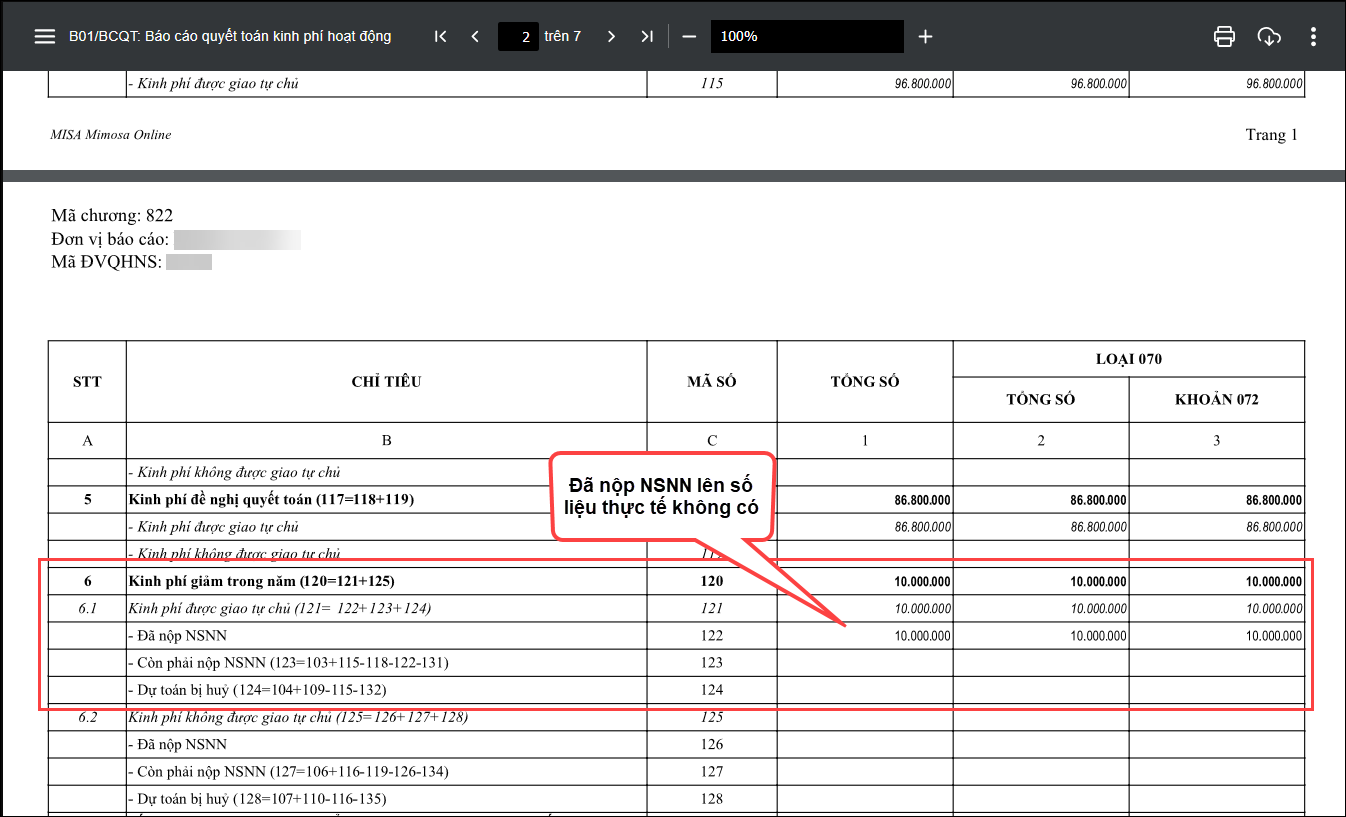Click the B01/BCQT report title

[230, 36]
